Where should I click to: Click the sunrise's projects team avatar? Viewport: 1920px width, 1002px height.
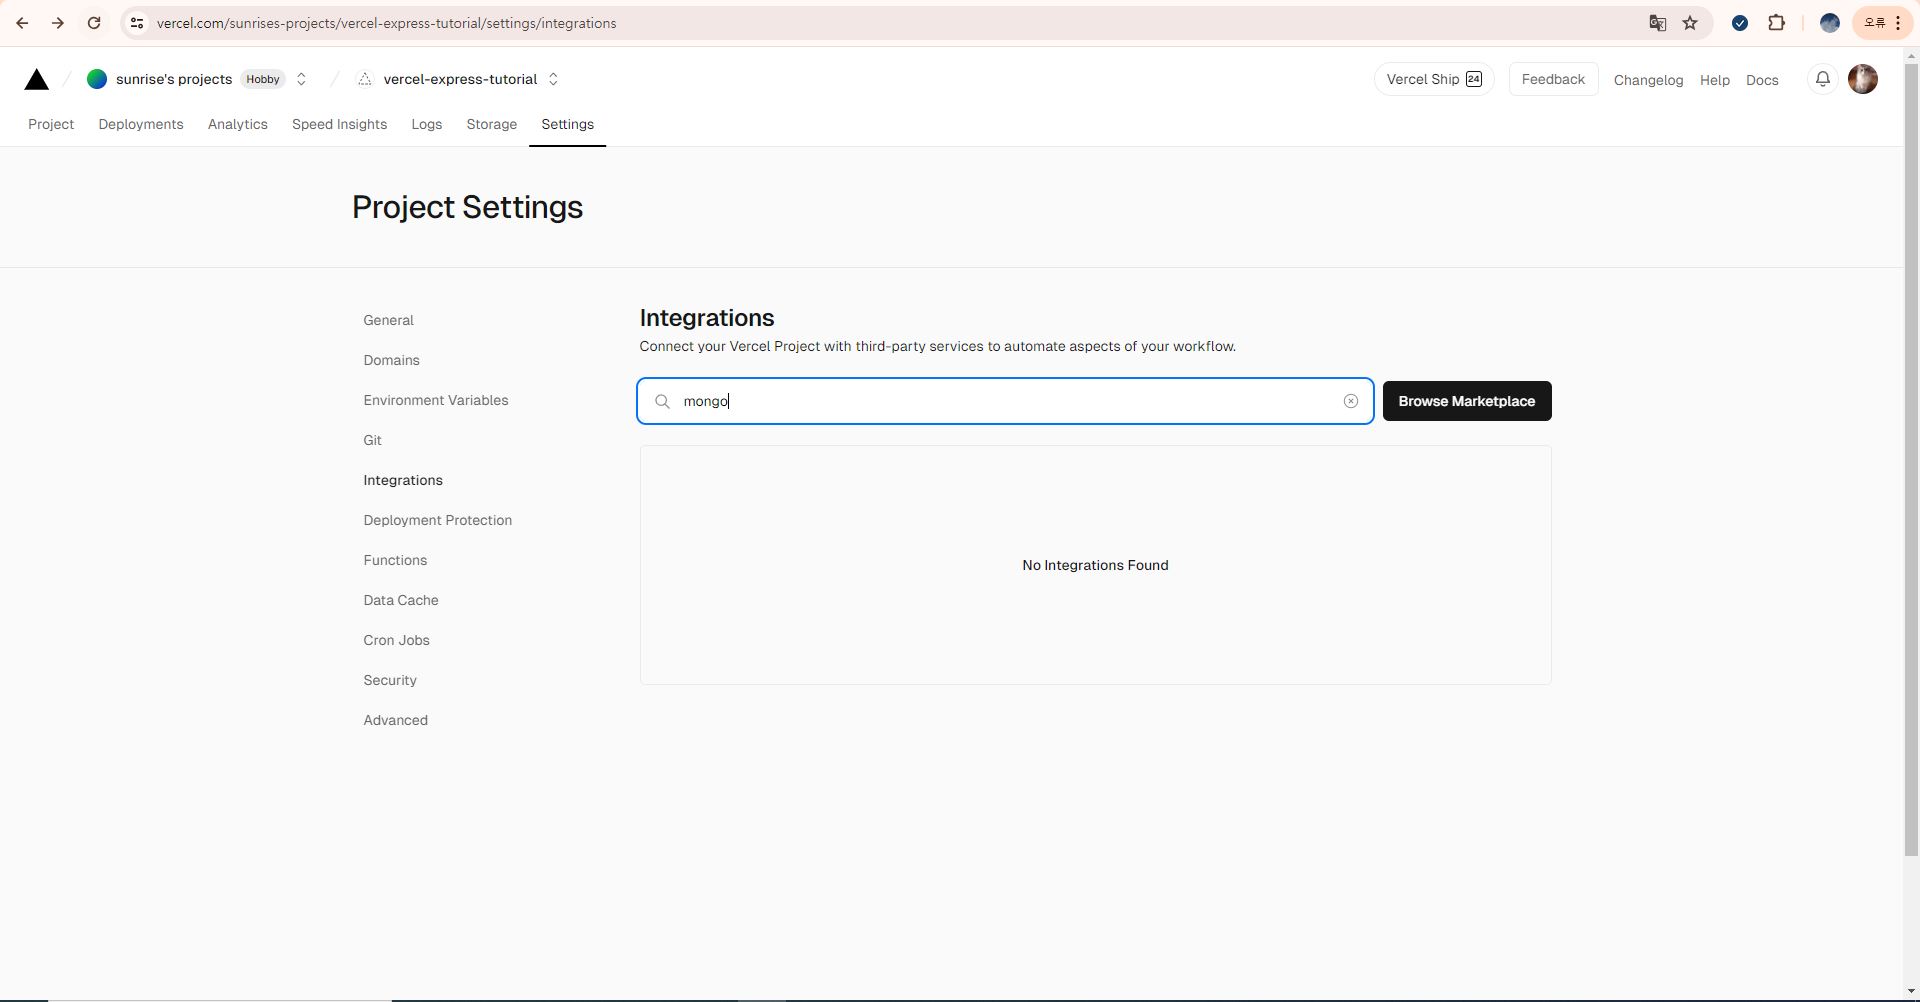97,79
